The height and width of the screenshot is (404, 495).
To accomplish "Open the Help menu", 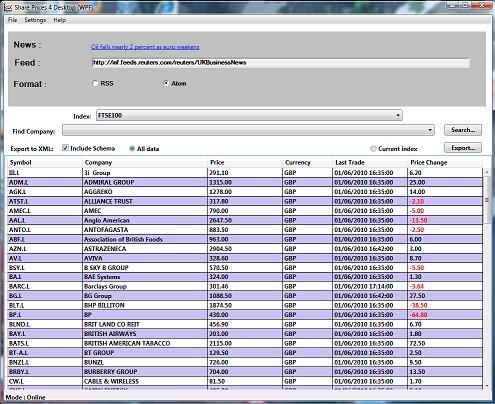I will (x=60, y=20).
